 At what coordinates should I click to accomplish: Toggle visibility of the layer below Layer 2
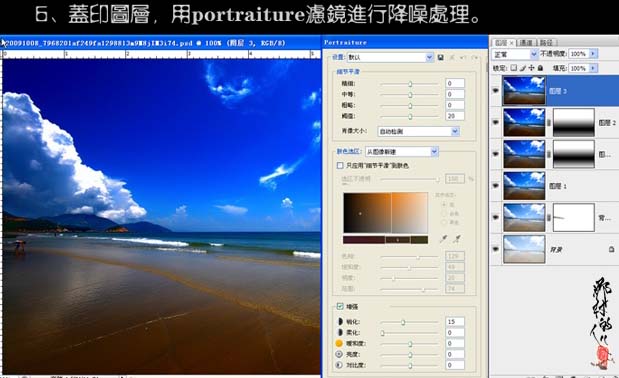(x=496, y=154)
